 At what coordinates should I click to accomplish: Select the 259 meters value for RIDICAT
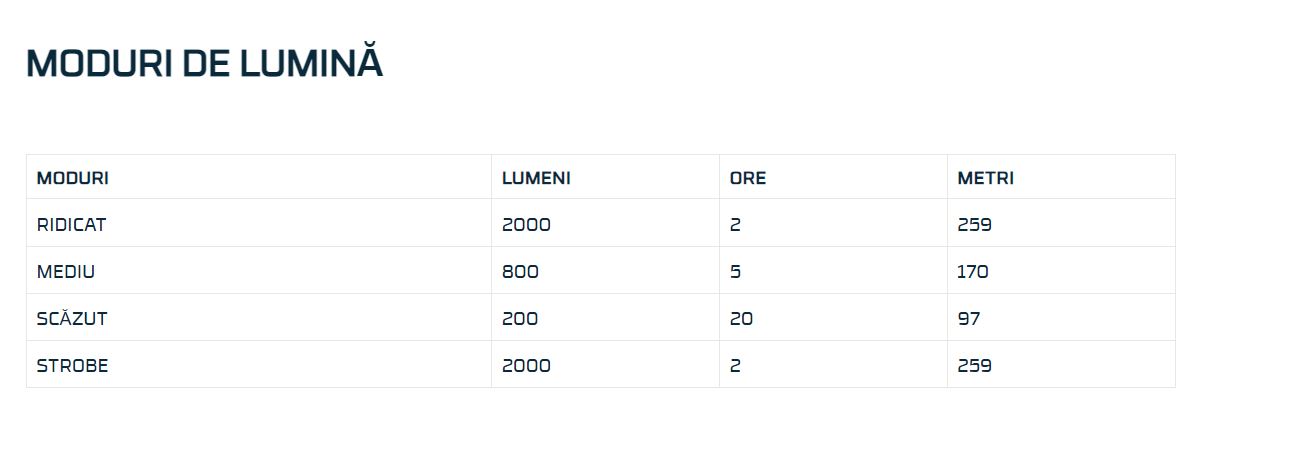[974, 225]
